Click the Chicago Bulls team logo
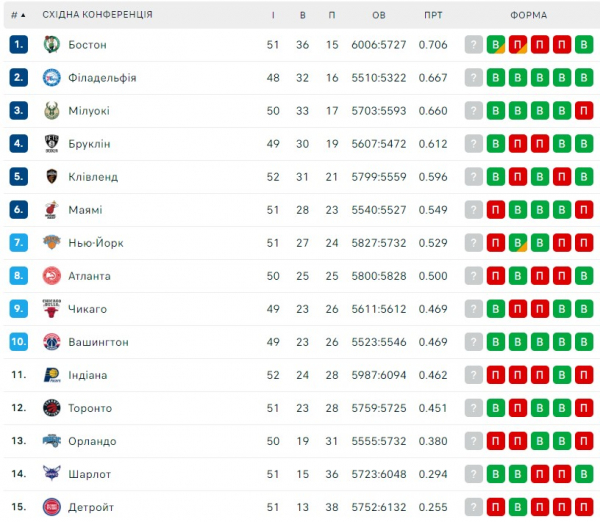The width and height of the screenshot is (600, 522). 52,309
